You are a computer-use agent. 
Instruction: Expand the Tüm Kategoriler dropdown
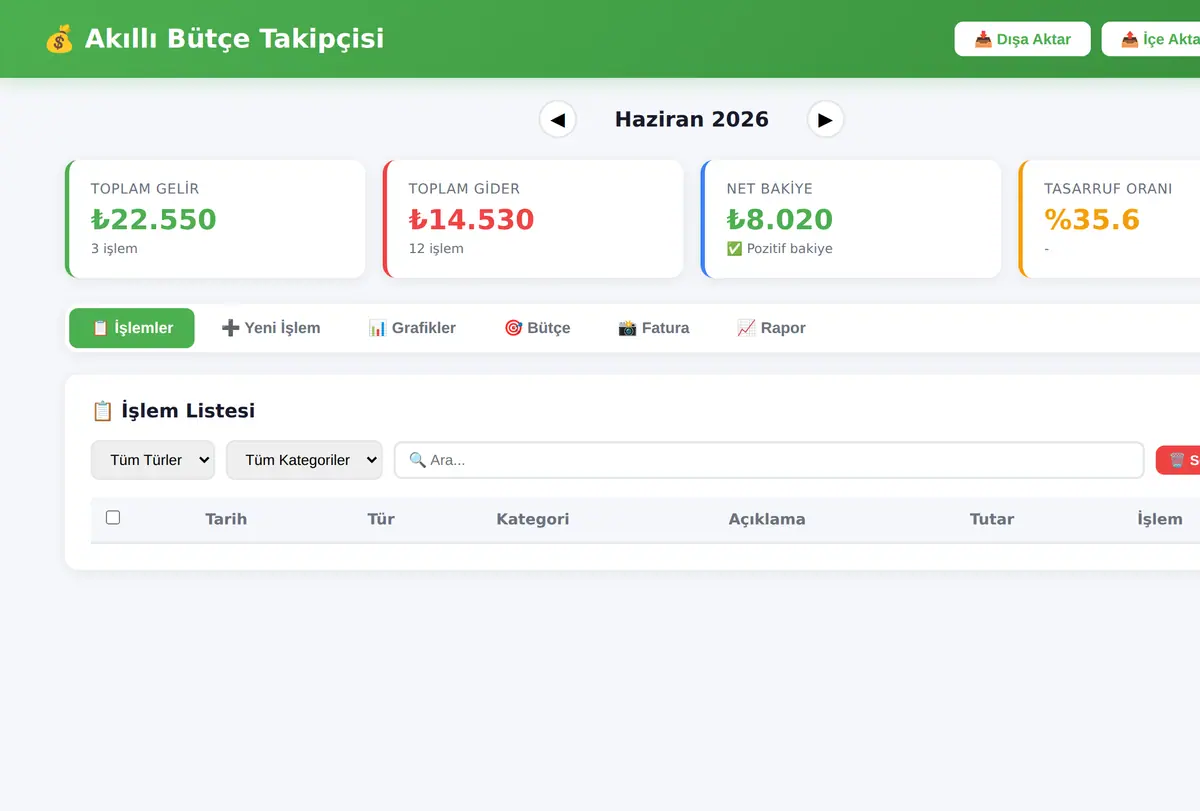point(304,460)
